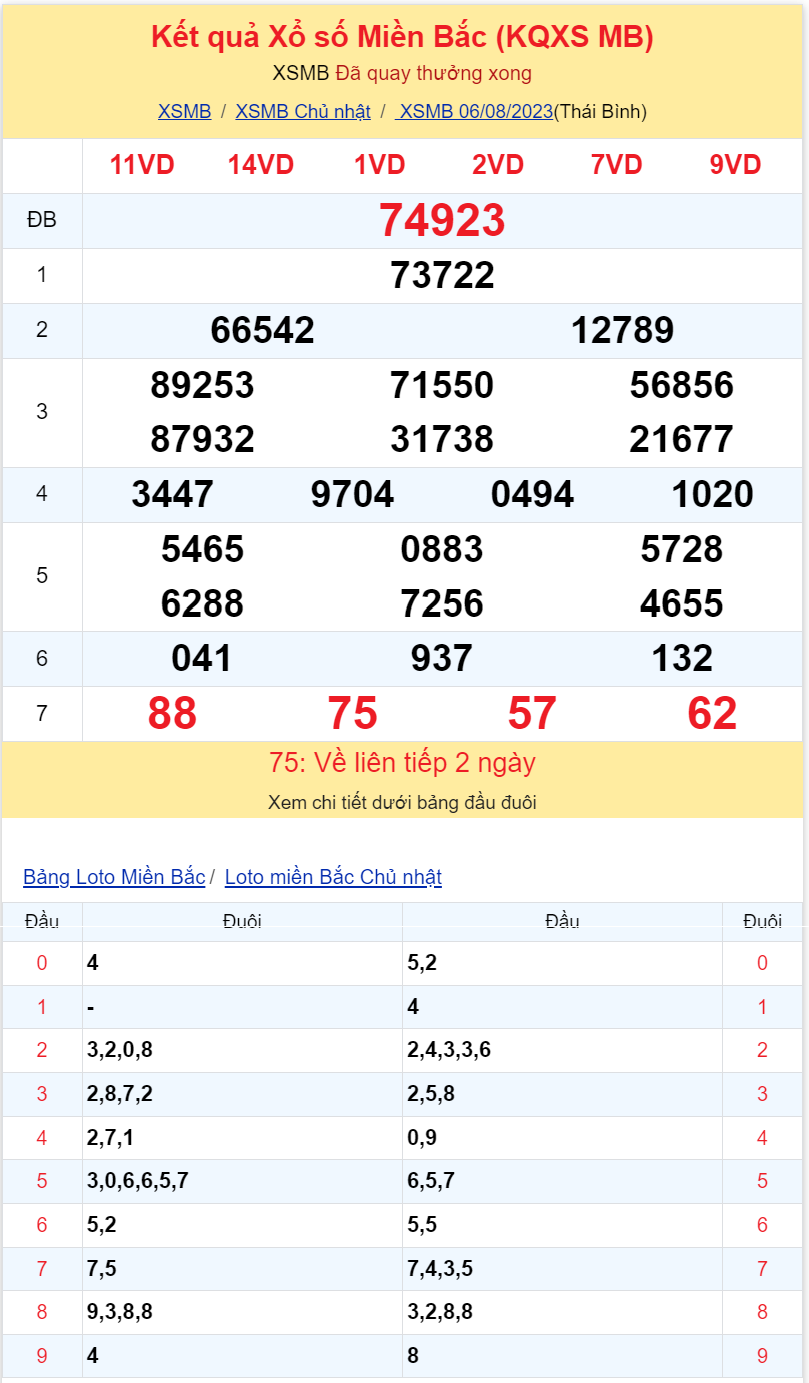This screenshot has height=1383, width=809.
Task: Click the special prize number 74923
Action: point(442,220)
